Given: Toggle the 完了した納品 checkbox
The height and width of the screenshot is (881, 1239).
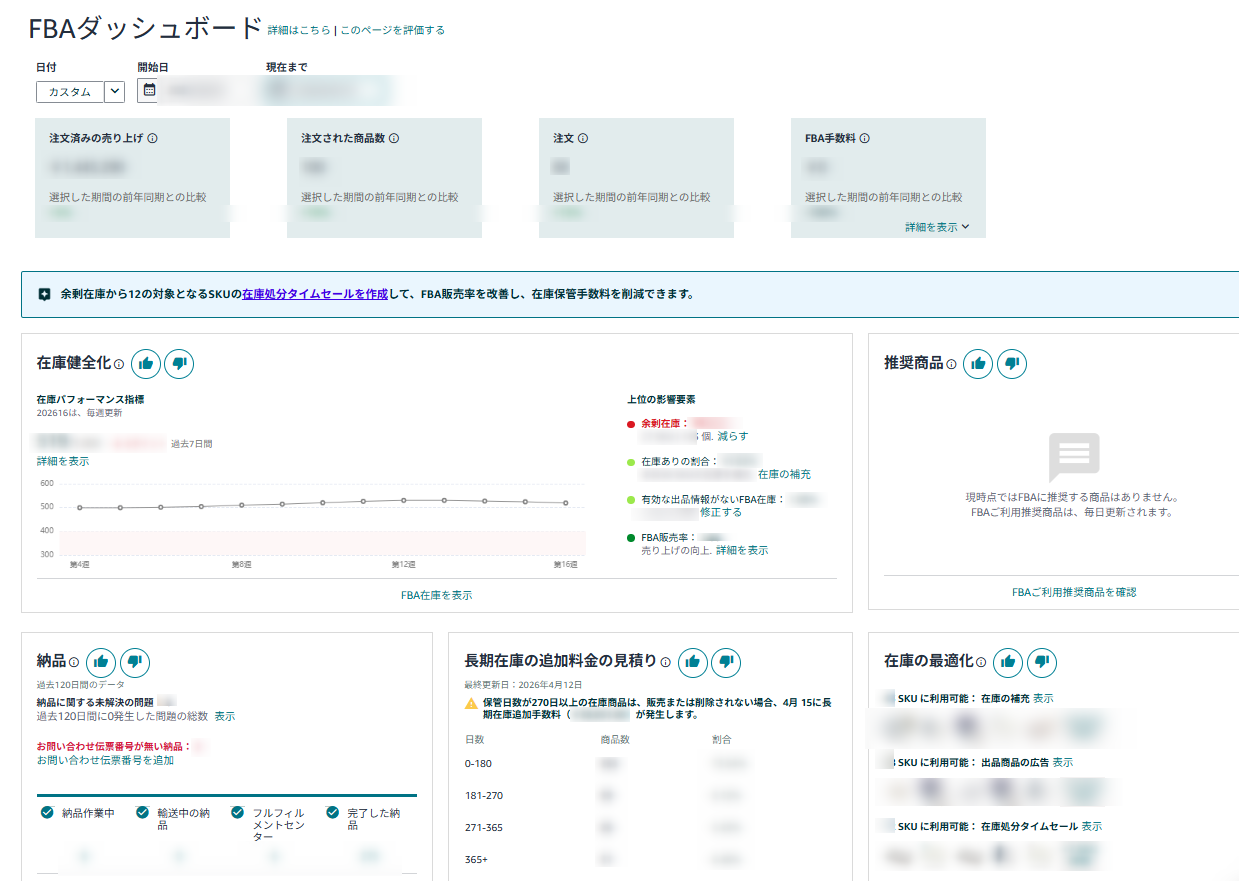Looking at the screenshot, I should tap(332, 813).
